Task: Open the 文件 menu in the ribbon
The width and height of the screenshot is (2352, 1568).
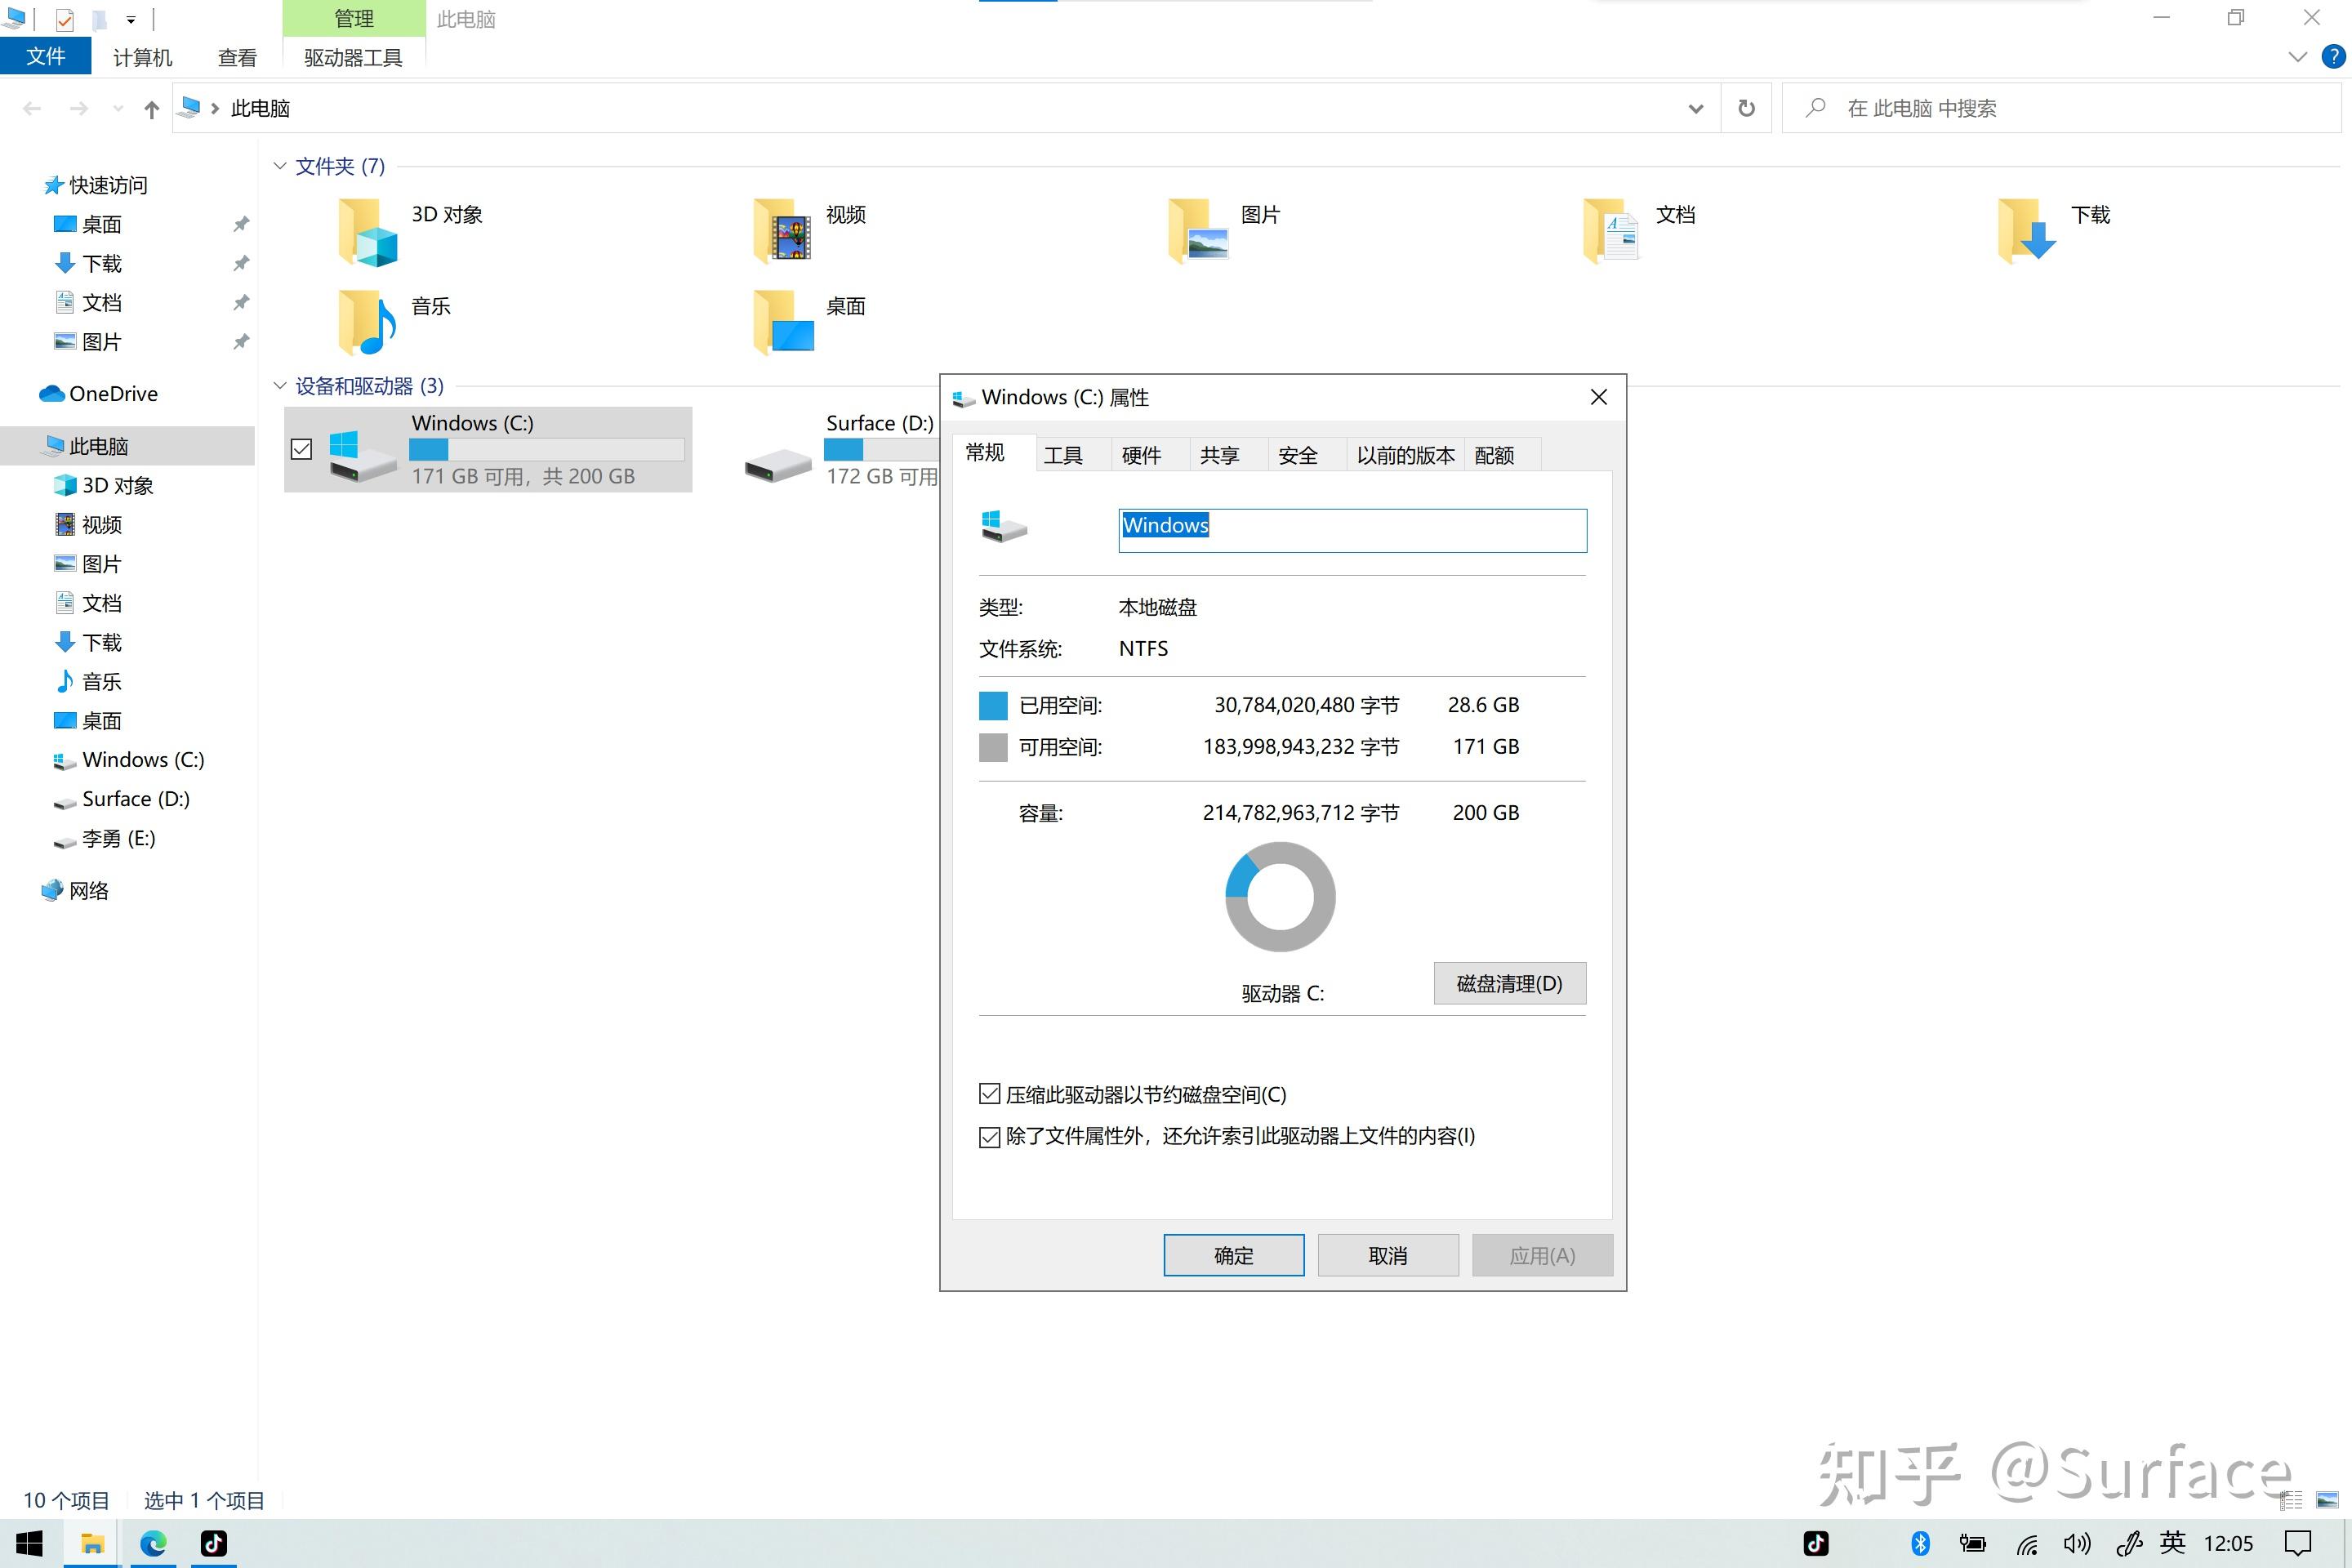Action: [x=46, y=56]
